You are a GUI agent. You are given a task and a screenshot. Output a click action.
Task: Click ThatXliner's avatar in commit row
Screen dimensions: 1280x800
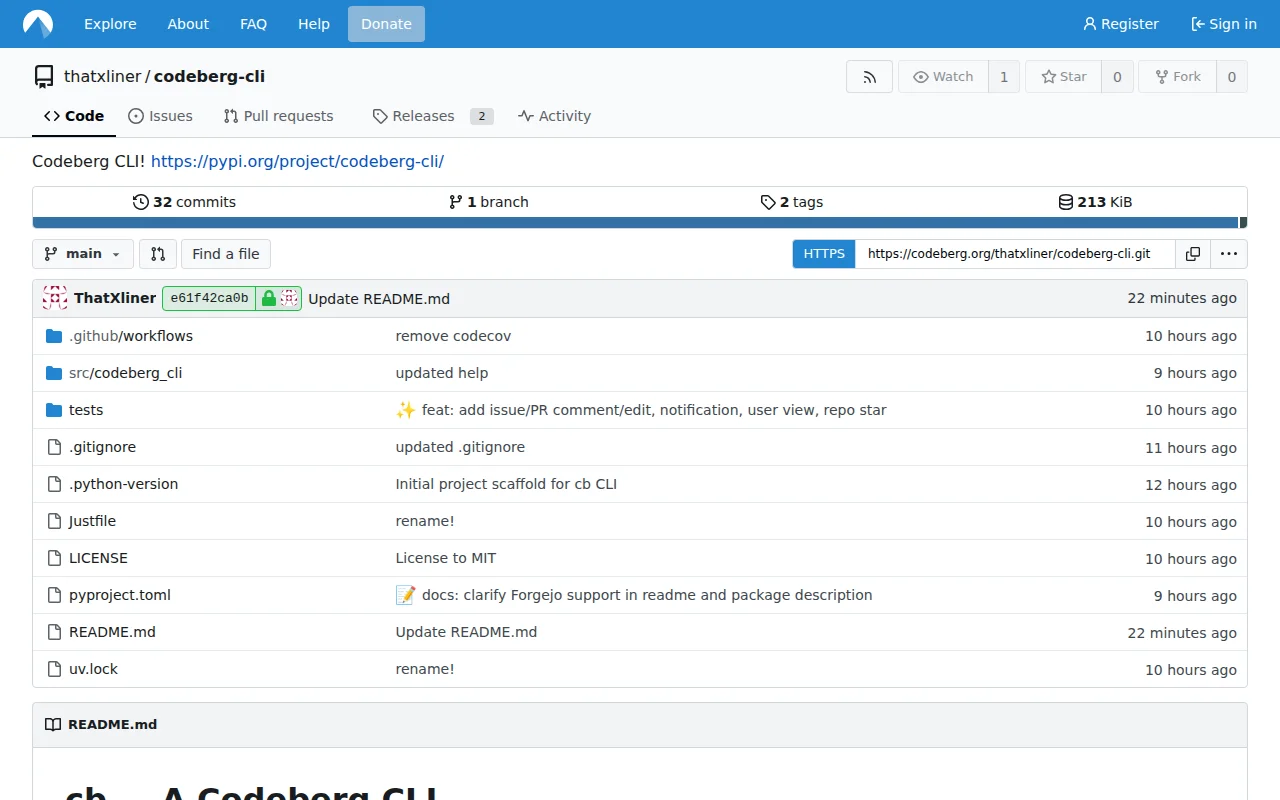point(55,298)
